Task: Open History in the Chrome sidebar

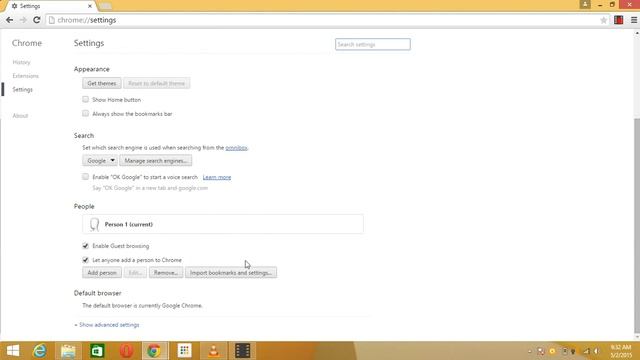Action: [x=21, y=62]
